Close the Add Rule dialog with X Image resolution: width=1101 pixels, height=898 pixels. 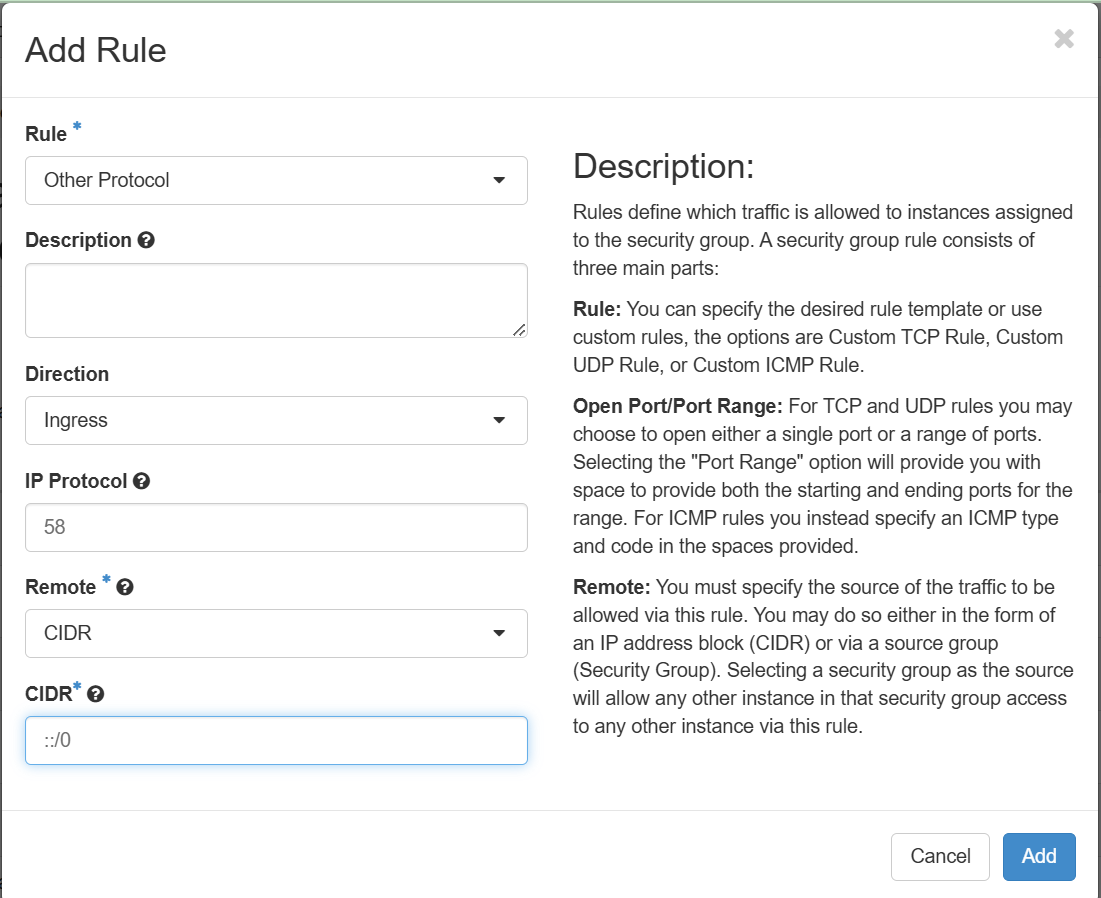(1064, 39)
